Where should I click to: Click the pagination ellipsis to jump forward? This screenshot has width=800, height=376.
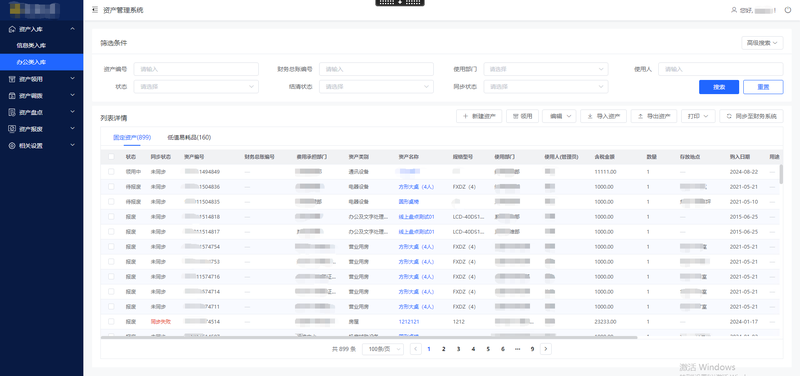click(517, 349)
